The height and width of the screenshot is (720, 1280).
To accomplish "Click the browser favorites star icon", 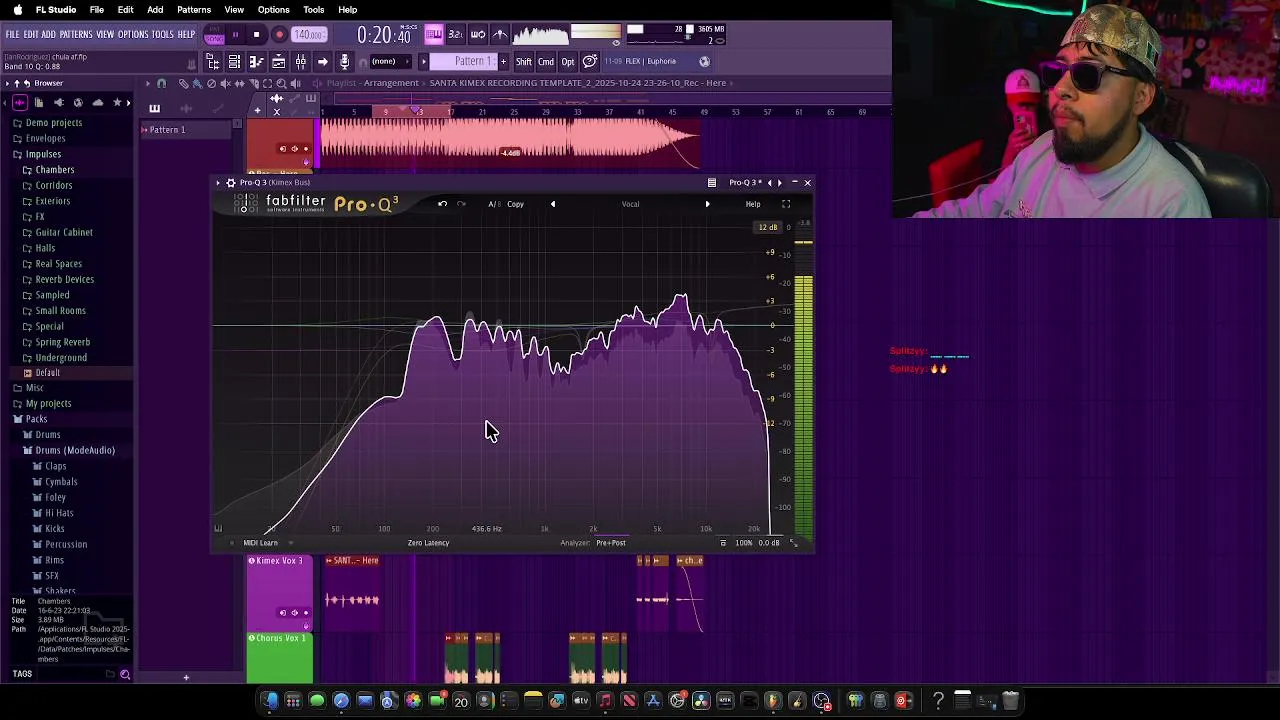I will click(117, 103).
